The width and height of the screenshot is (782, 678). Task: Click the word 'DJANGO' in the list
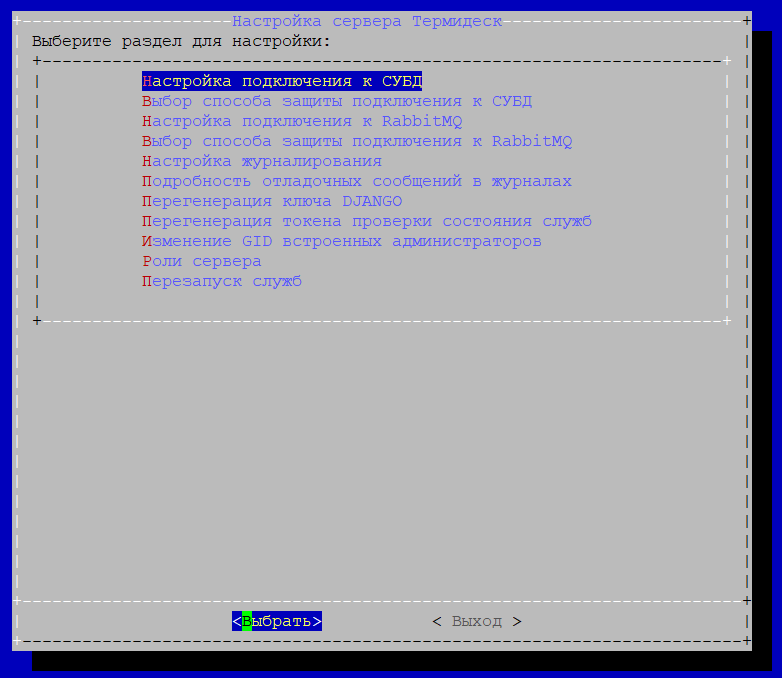pos(372,201)
